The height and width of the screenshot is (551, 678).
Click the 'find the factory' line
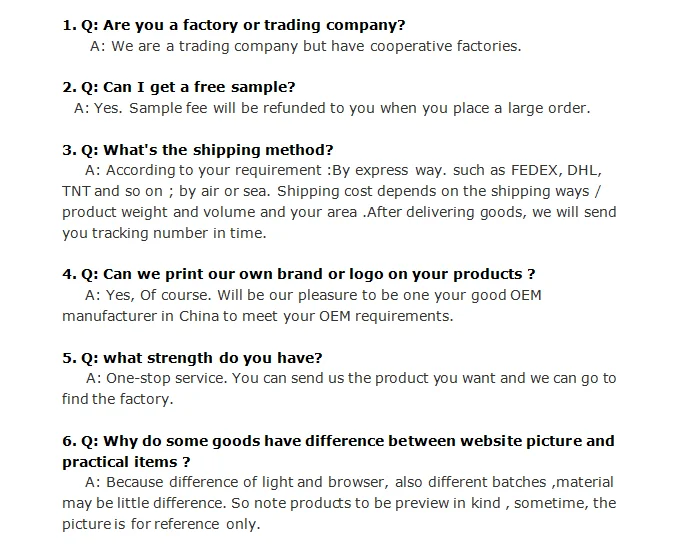pyautogui.click(x=117, y=399)
